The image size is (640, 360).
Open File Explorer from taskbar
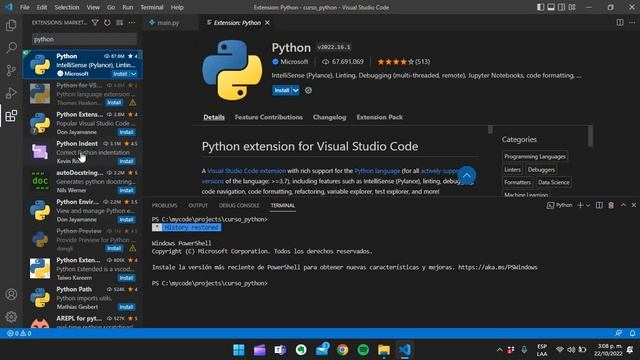click(x=384, y=350)
